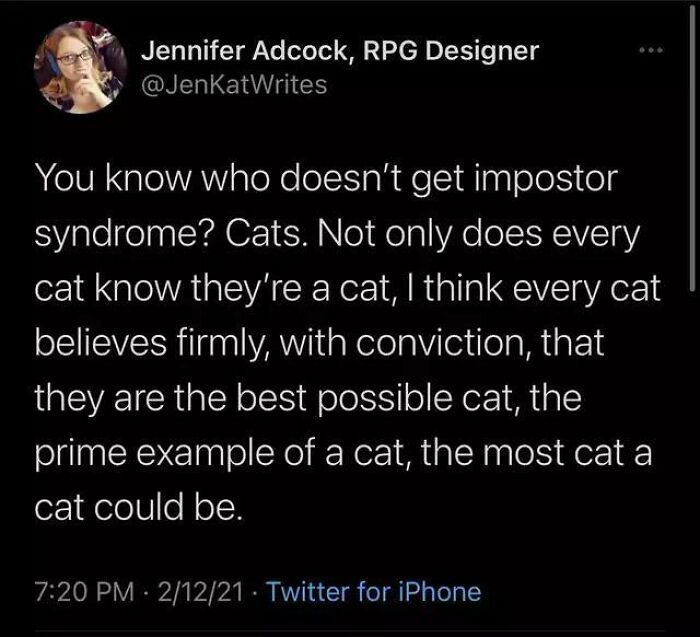Click the 7:20 PM timestamp

(85, 592)
